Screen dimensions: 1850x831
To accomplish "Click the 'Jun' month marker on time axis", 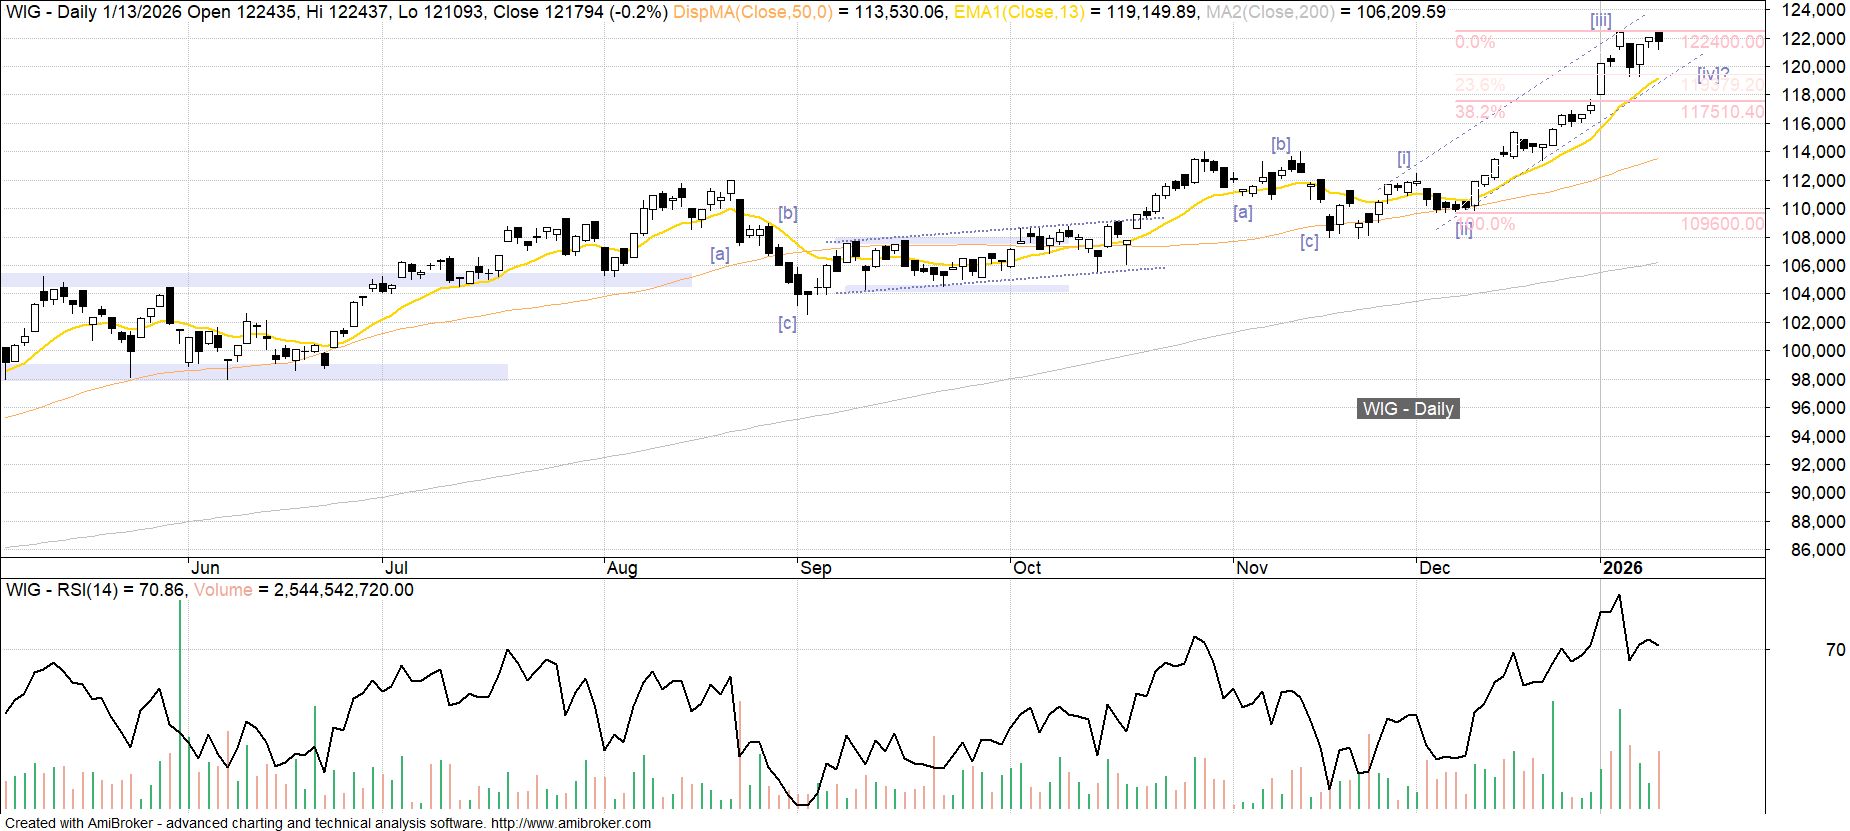I will [205, 568].
